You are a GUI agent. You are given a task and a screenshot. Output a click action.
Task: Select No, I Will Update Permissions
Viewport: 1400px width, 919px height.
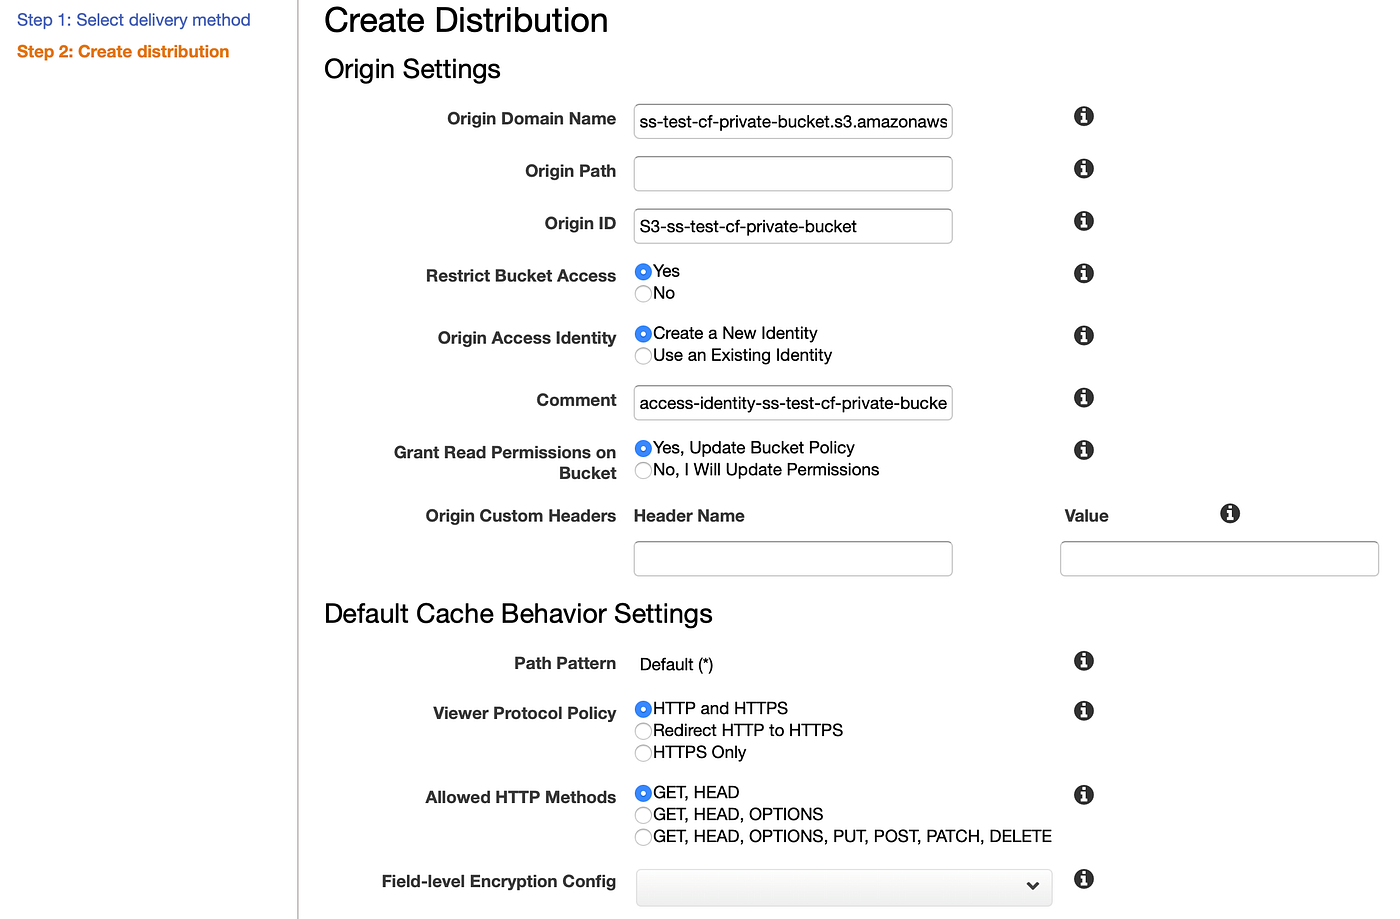coord(643,470)
